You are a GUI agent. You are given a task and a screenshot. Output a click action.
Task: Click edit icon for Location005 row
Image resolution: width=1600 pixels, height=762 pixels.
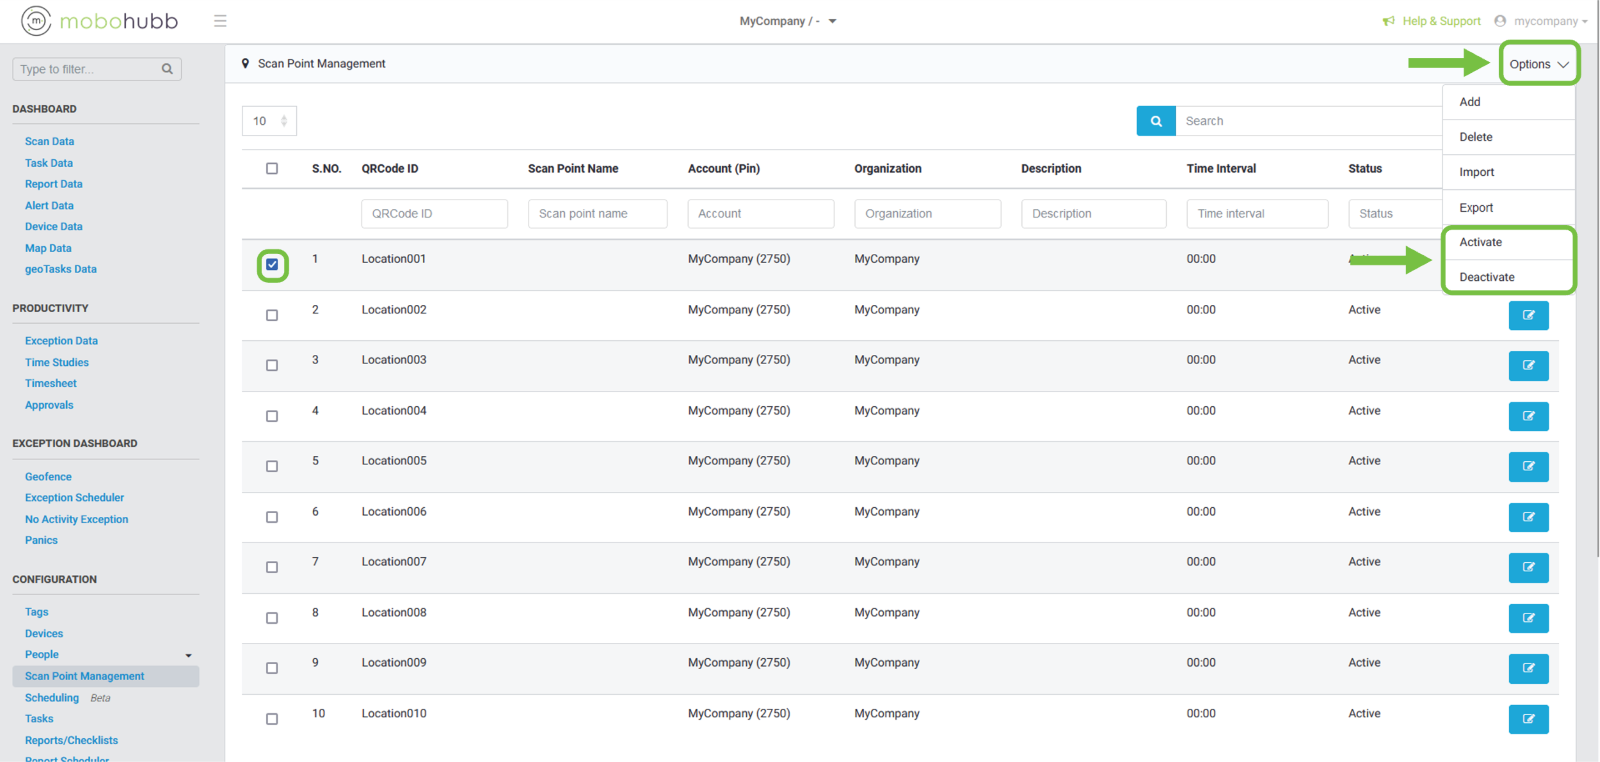pyautogui.click(x=1528, y=466)
